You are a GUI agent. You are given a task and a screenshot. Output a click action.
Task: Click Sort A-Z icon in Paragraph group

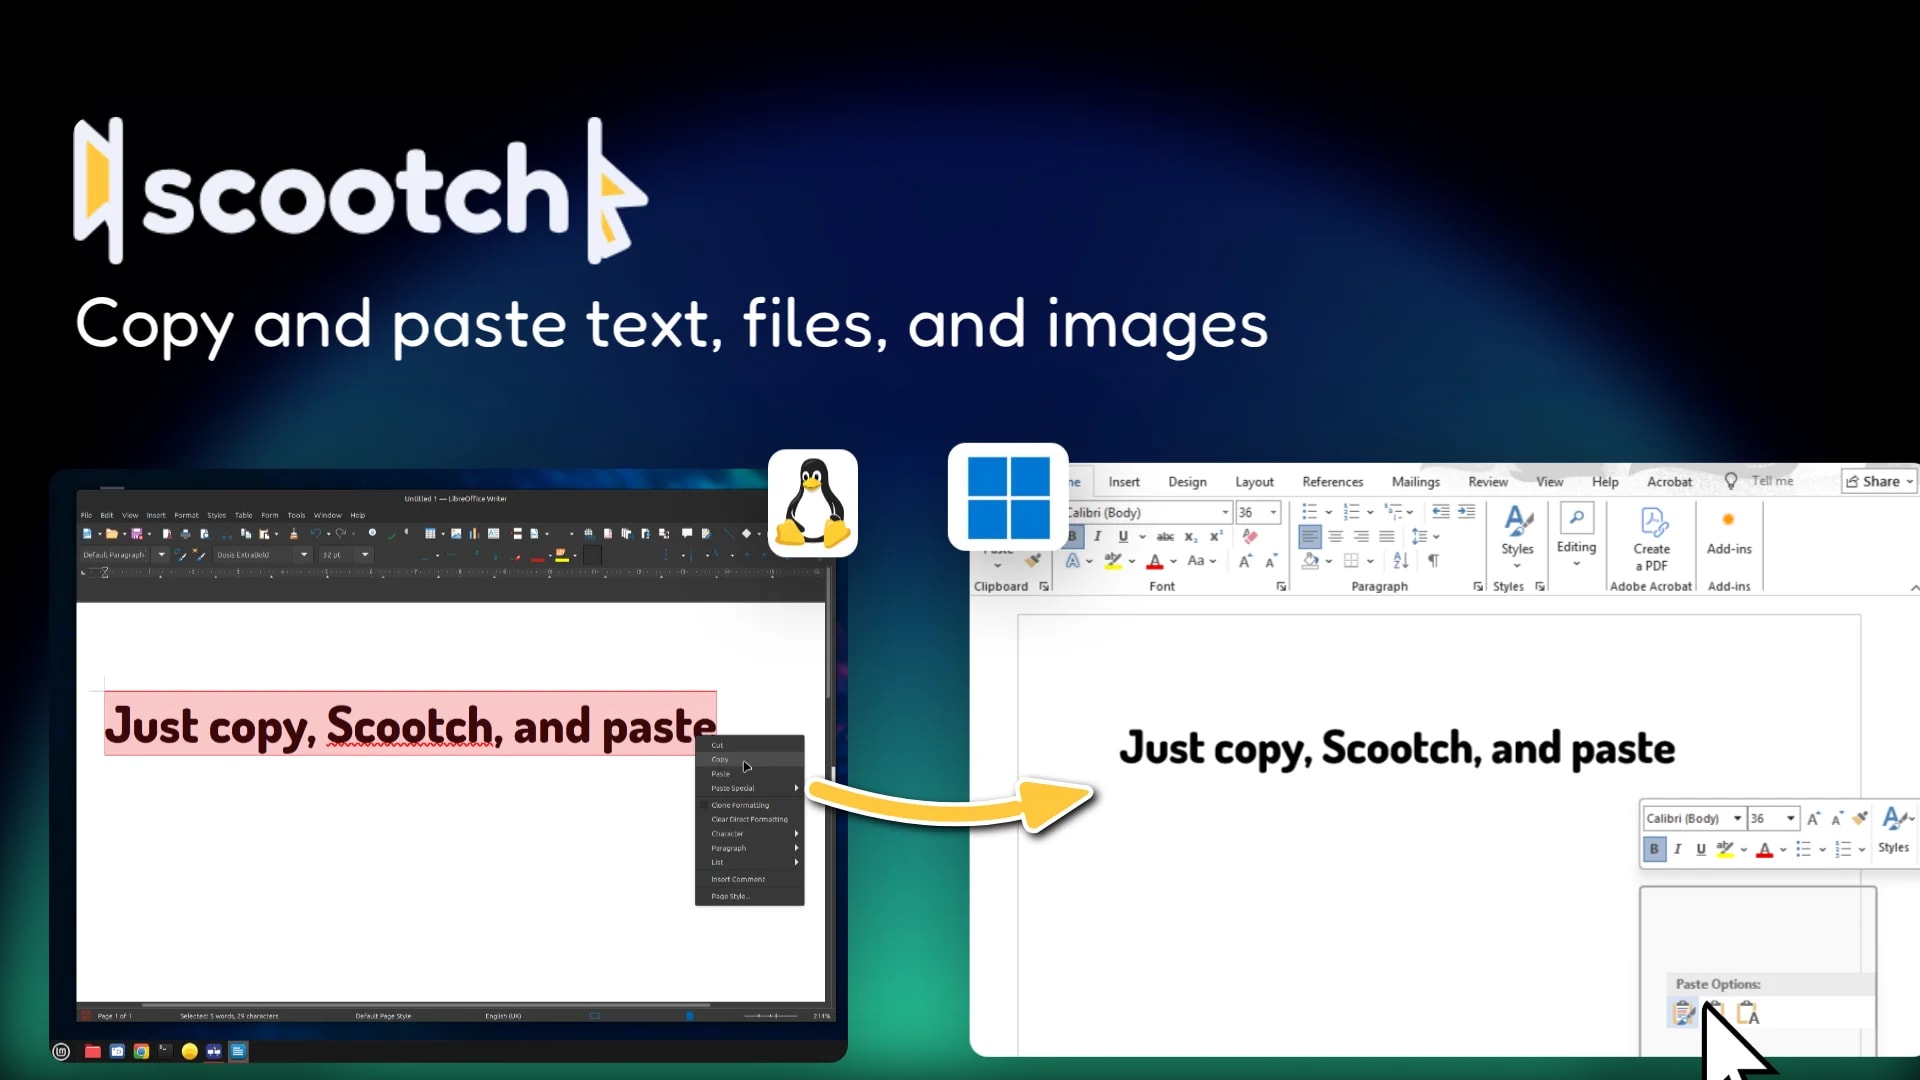point(1401,561)
